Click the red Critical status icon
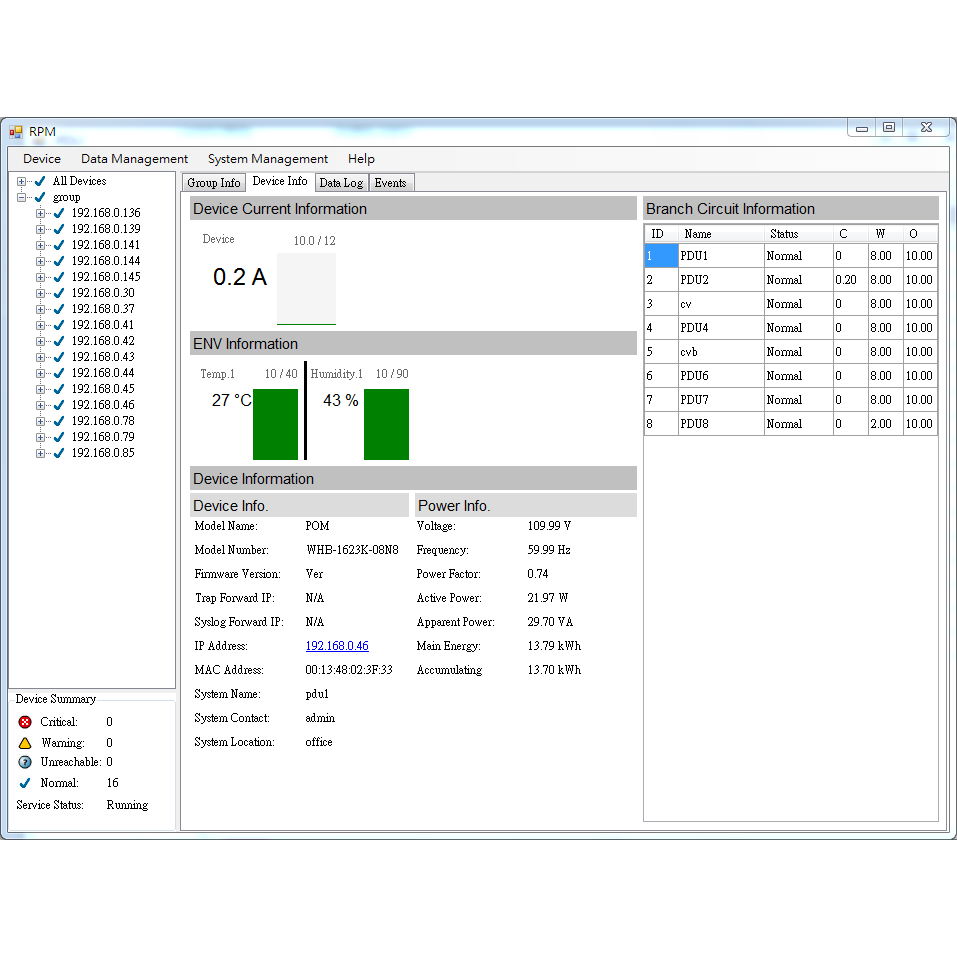 click(x=25, y=722)
